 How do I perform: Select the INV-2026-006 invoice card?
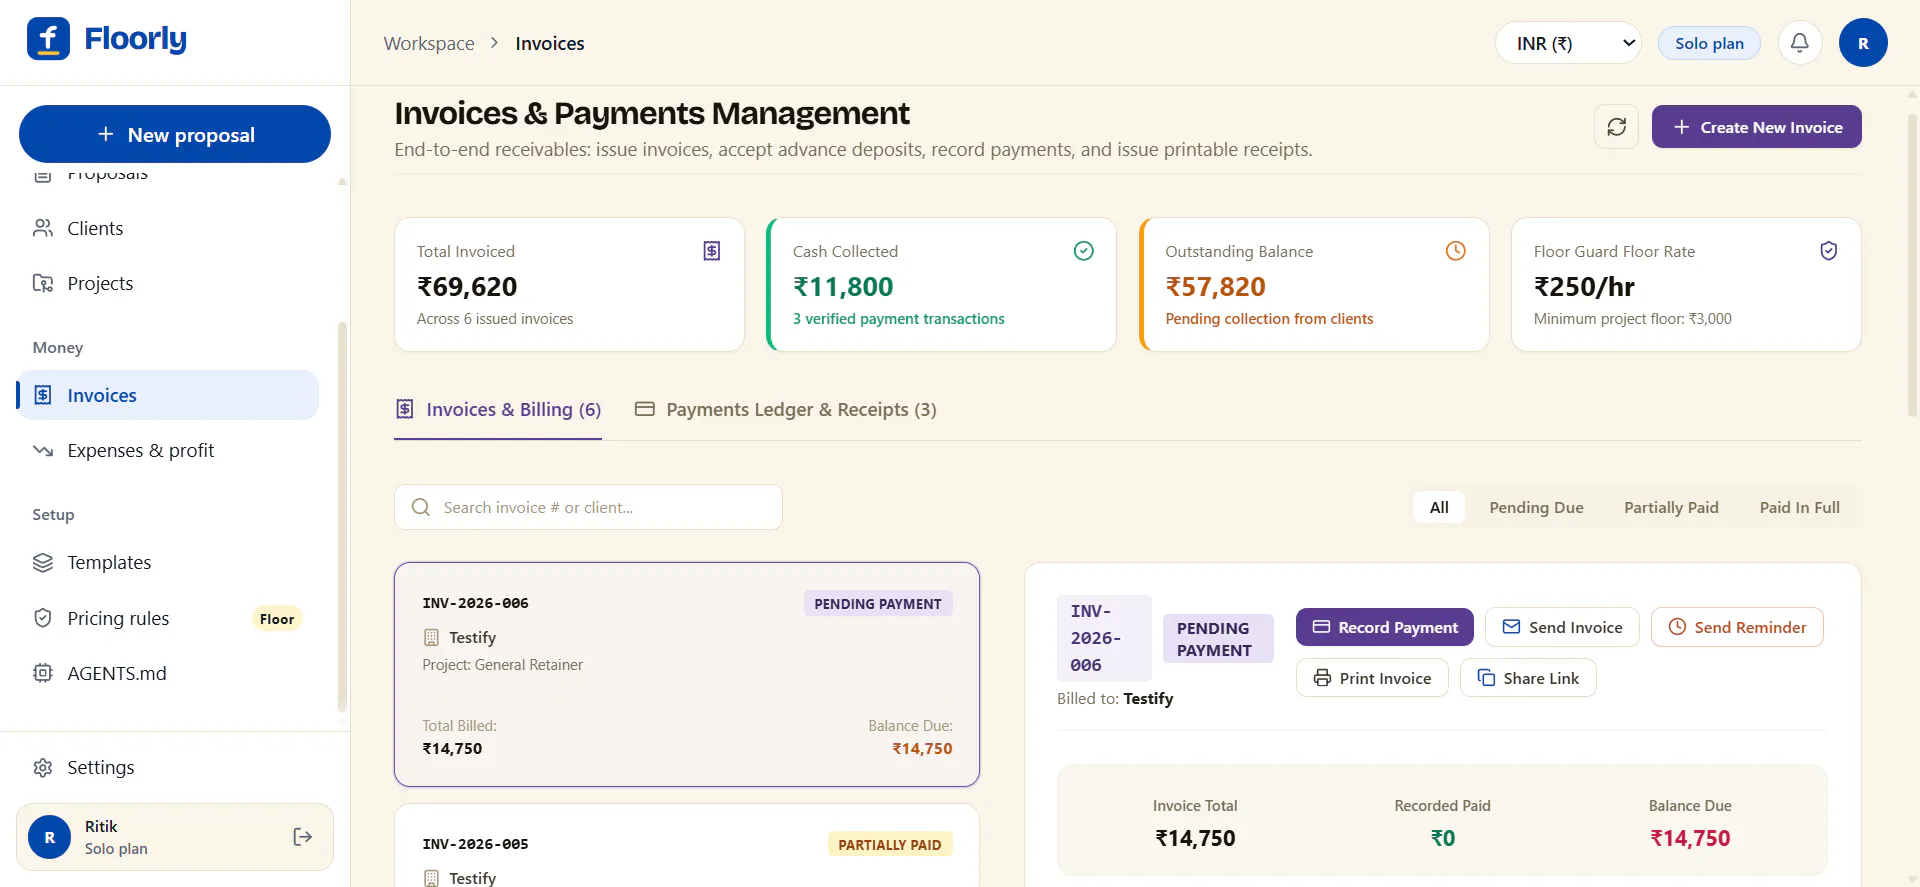click(687, 674)
